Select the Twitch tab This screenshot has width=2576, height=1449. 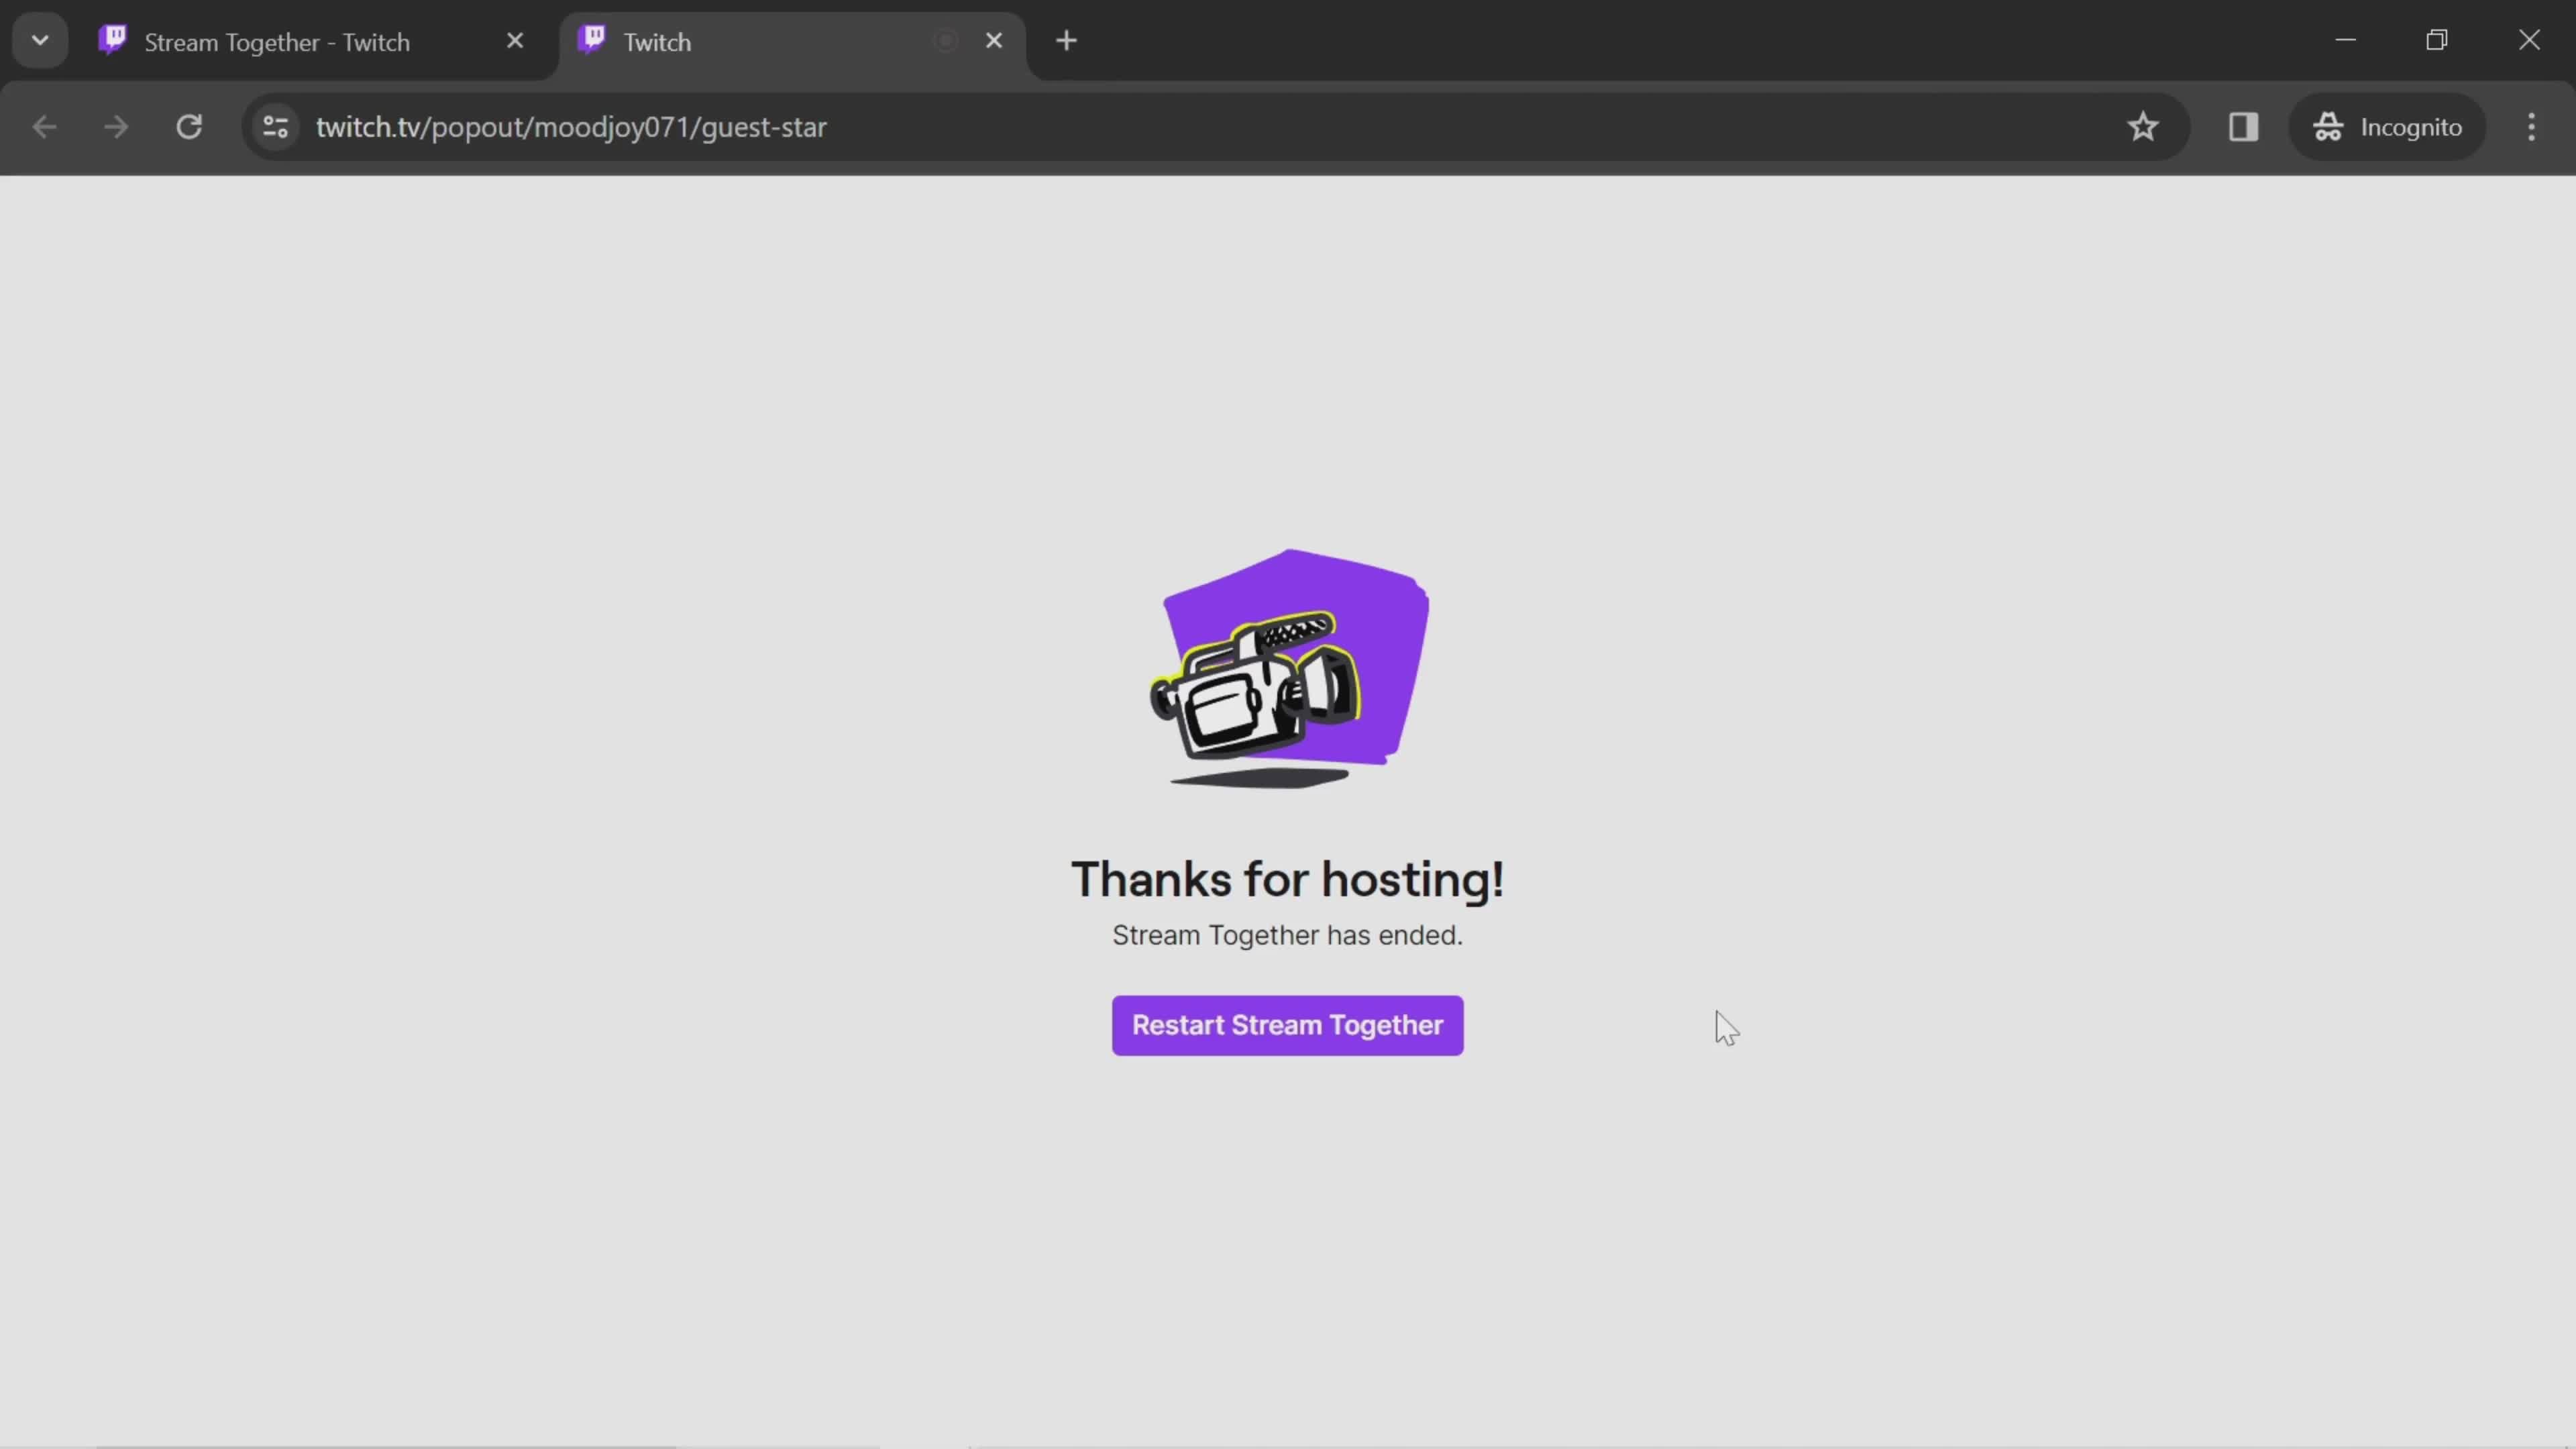point(791,39)
